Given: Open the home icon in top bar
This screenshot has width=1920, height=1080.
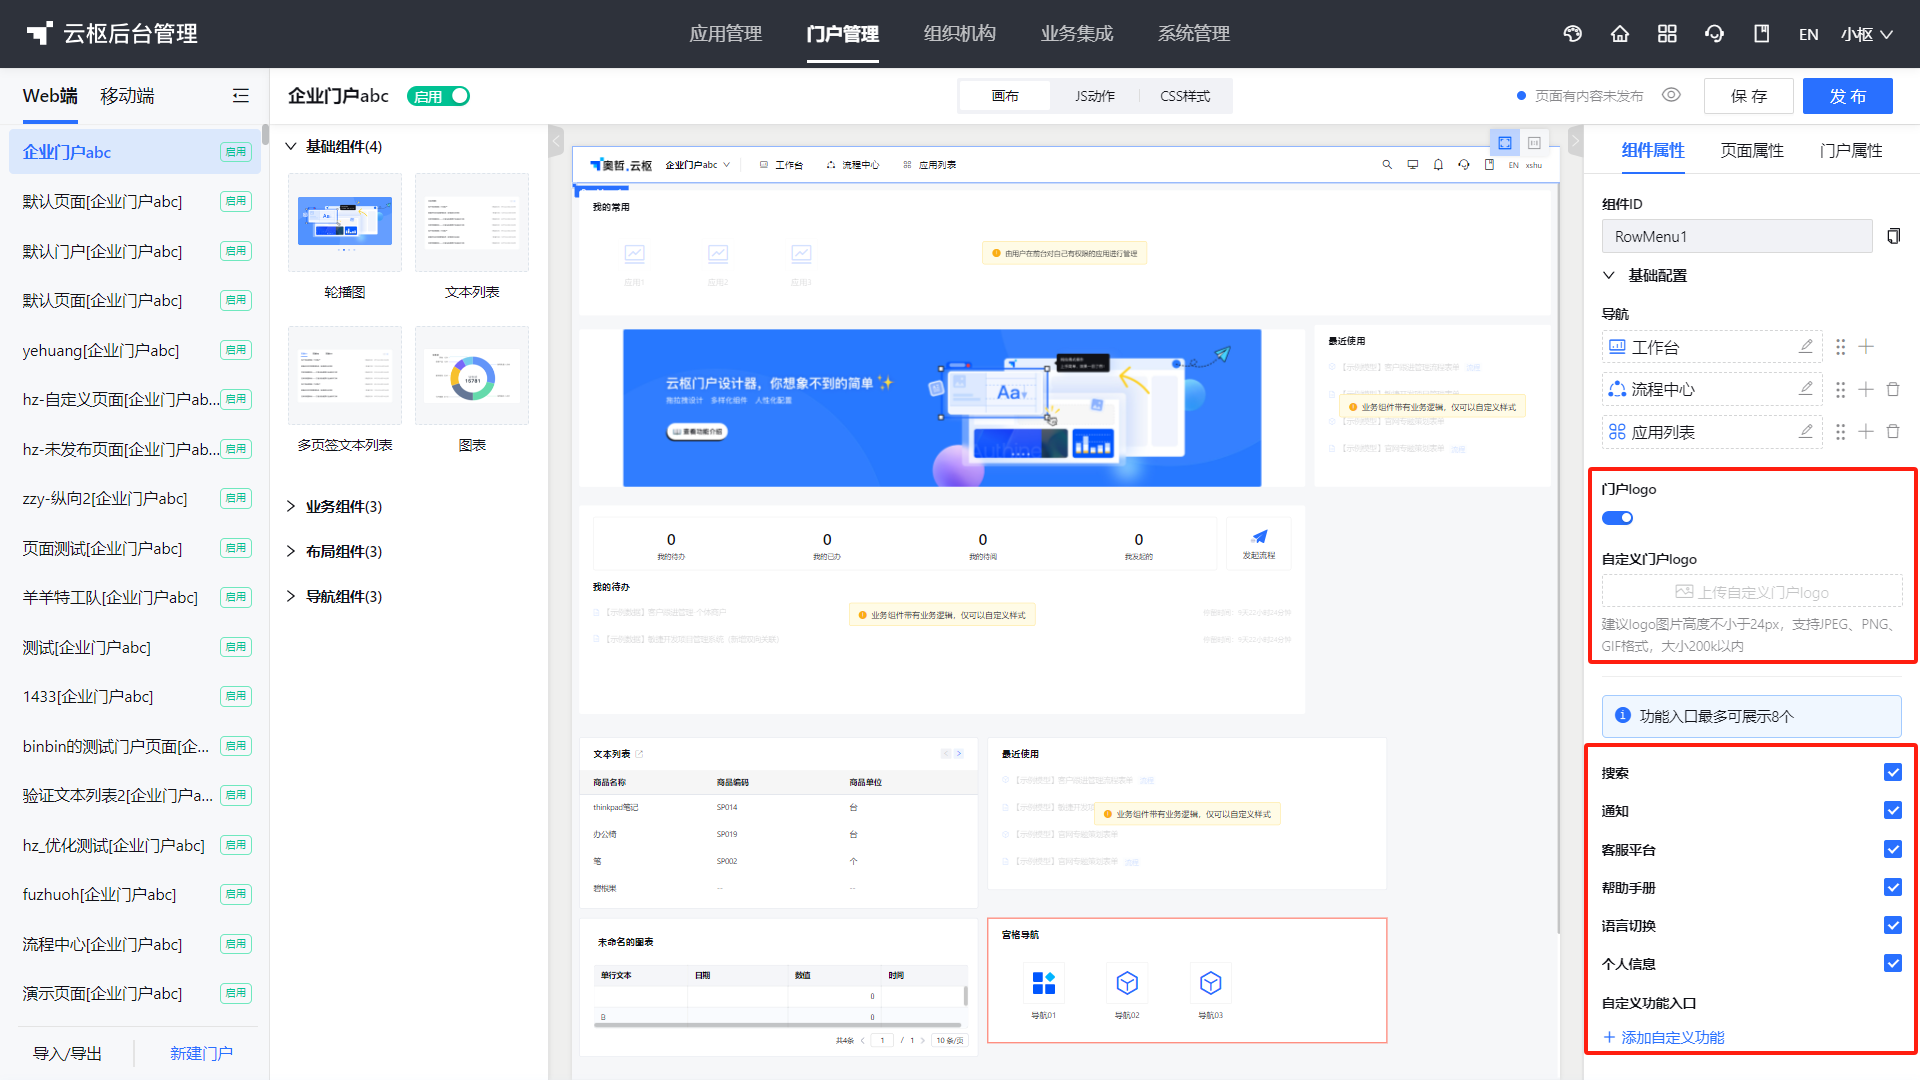Looking at the screenshot, I should pyautogui.click(x=1620, y=34).
